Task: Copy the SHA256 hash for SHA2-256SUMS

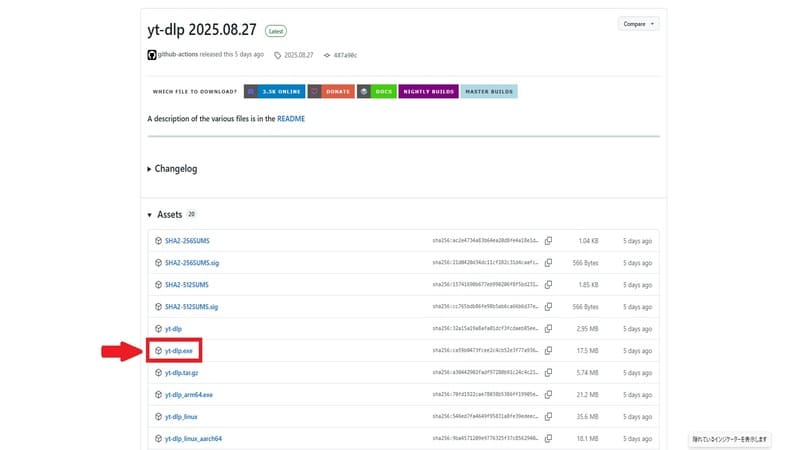Action: (548, 240)
